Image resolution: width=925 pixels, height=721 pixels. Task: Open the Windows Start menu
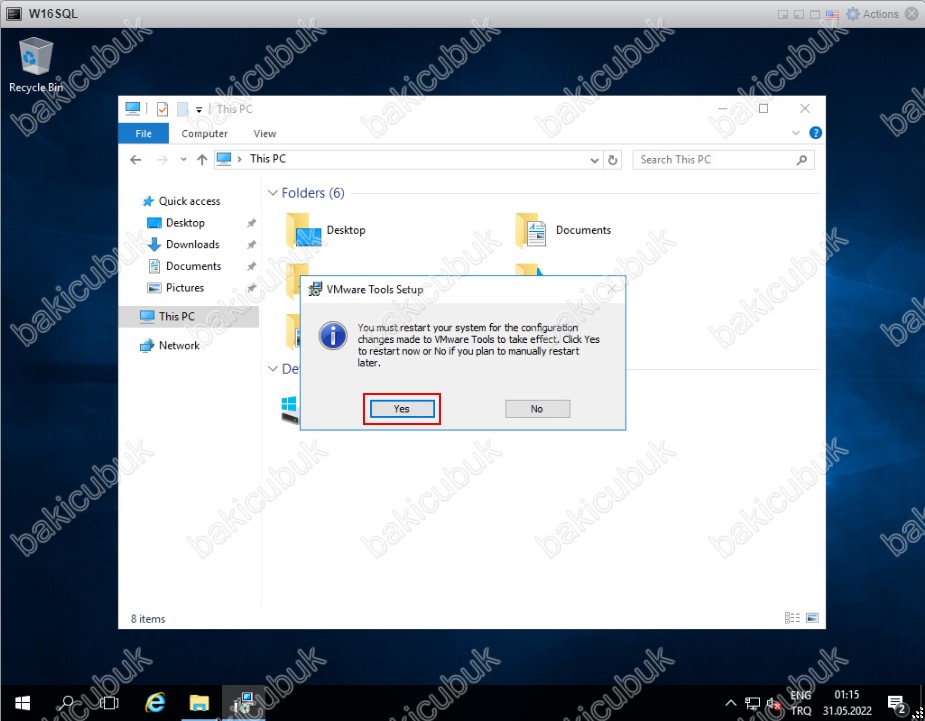tap(22, 703)
